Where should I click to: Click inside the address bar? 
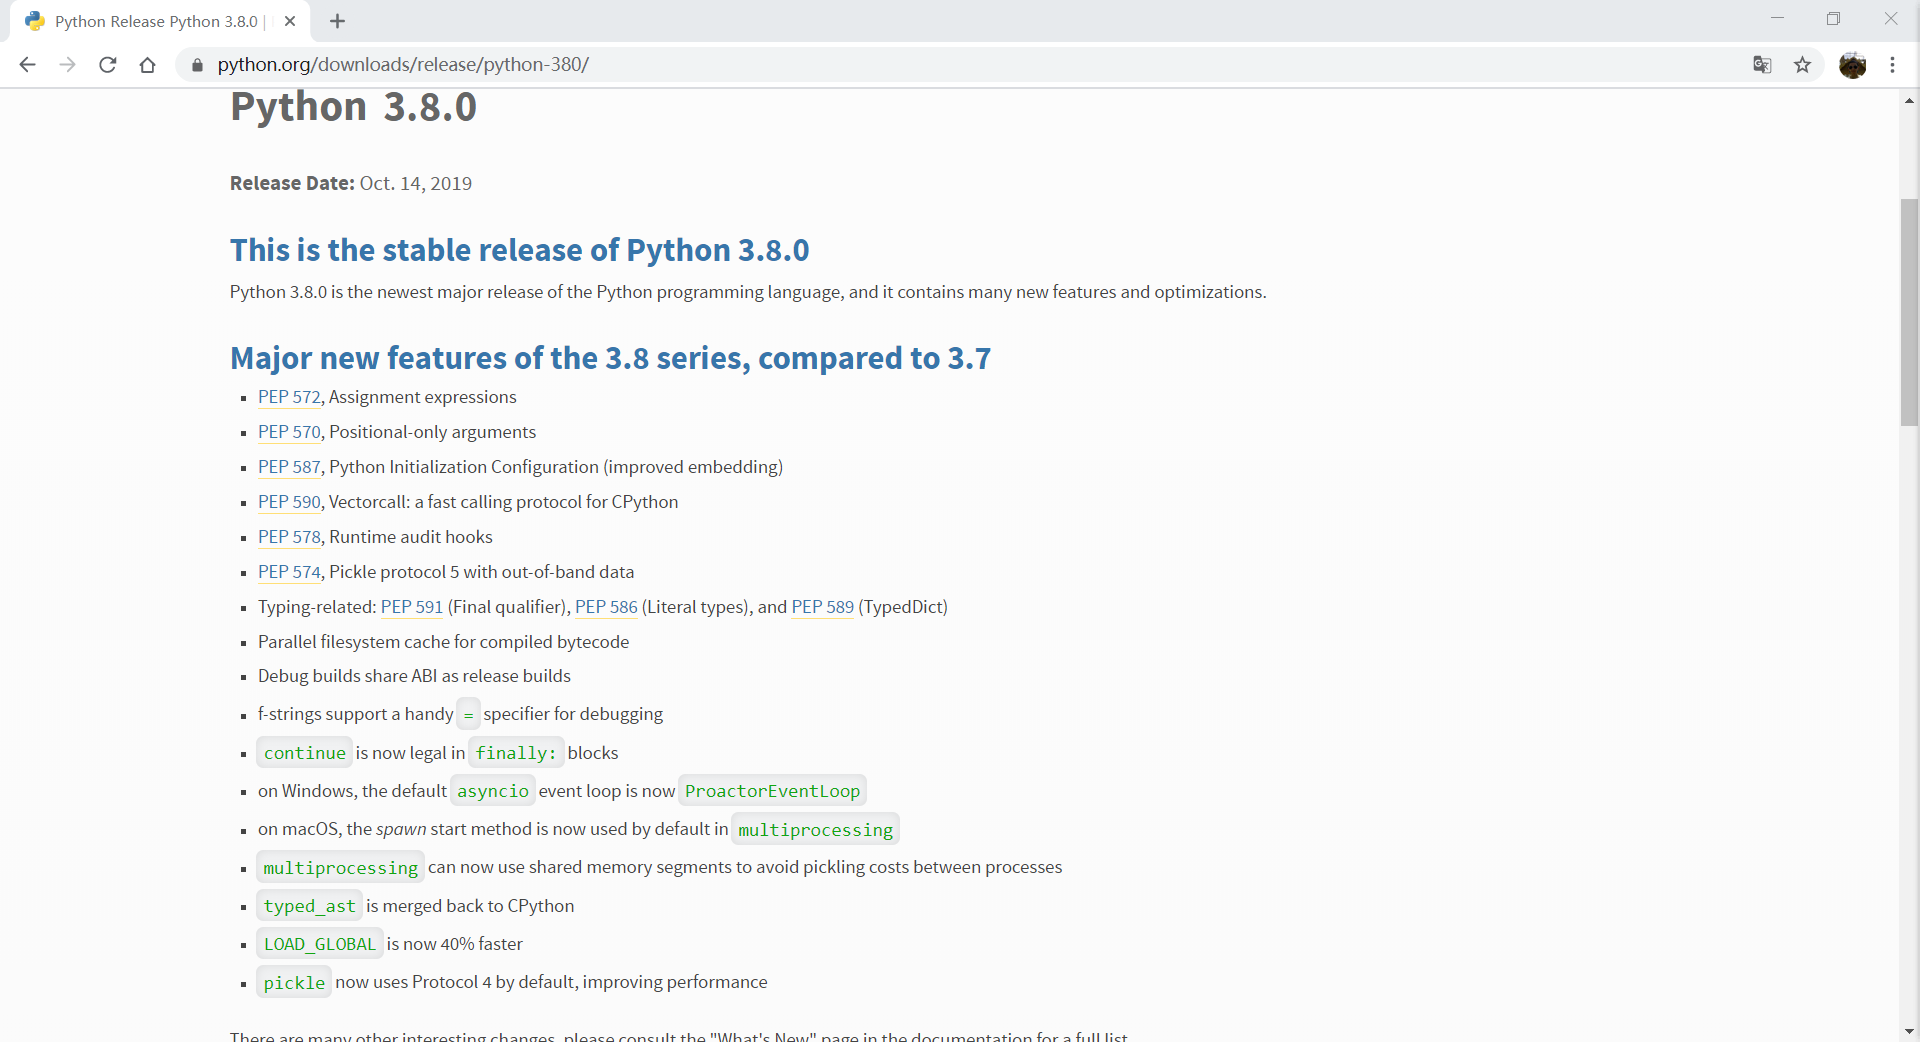click(600, 64)
